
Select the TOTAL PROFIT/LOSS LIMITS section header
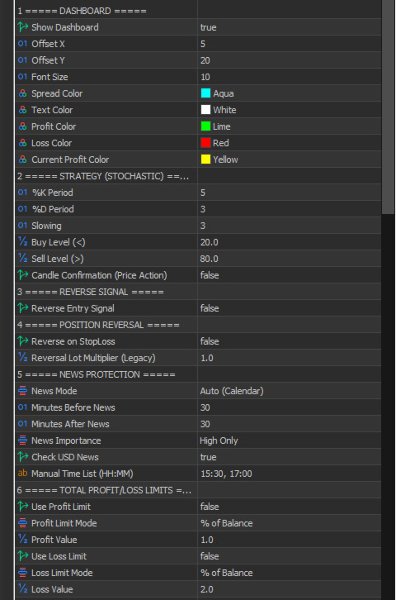coord(198,490)
